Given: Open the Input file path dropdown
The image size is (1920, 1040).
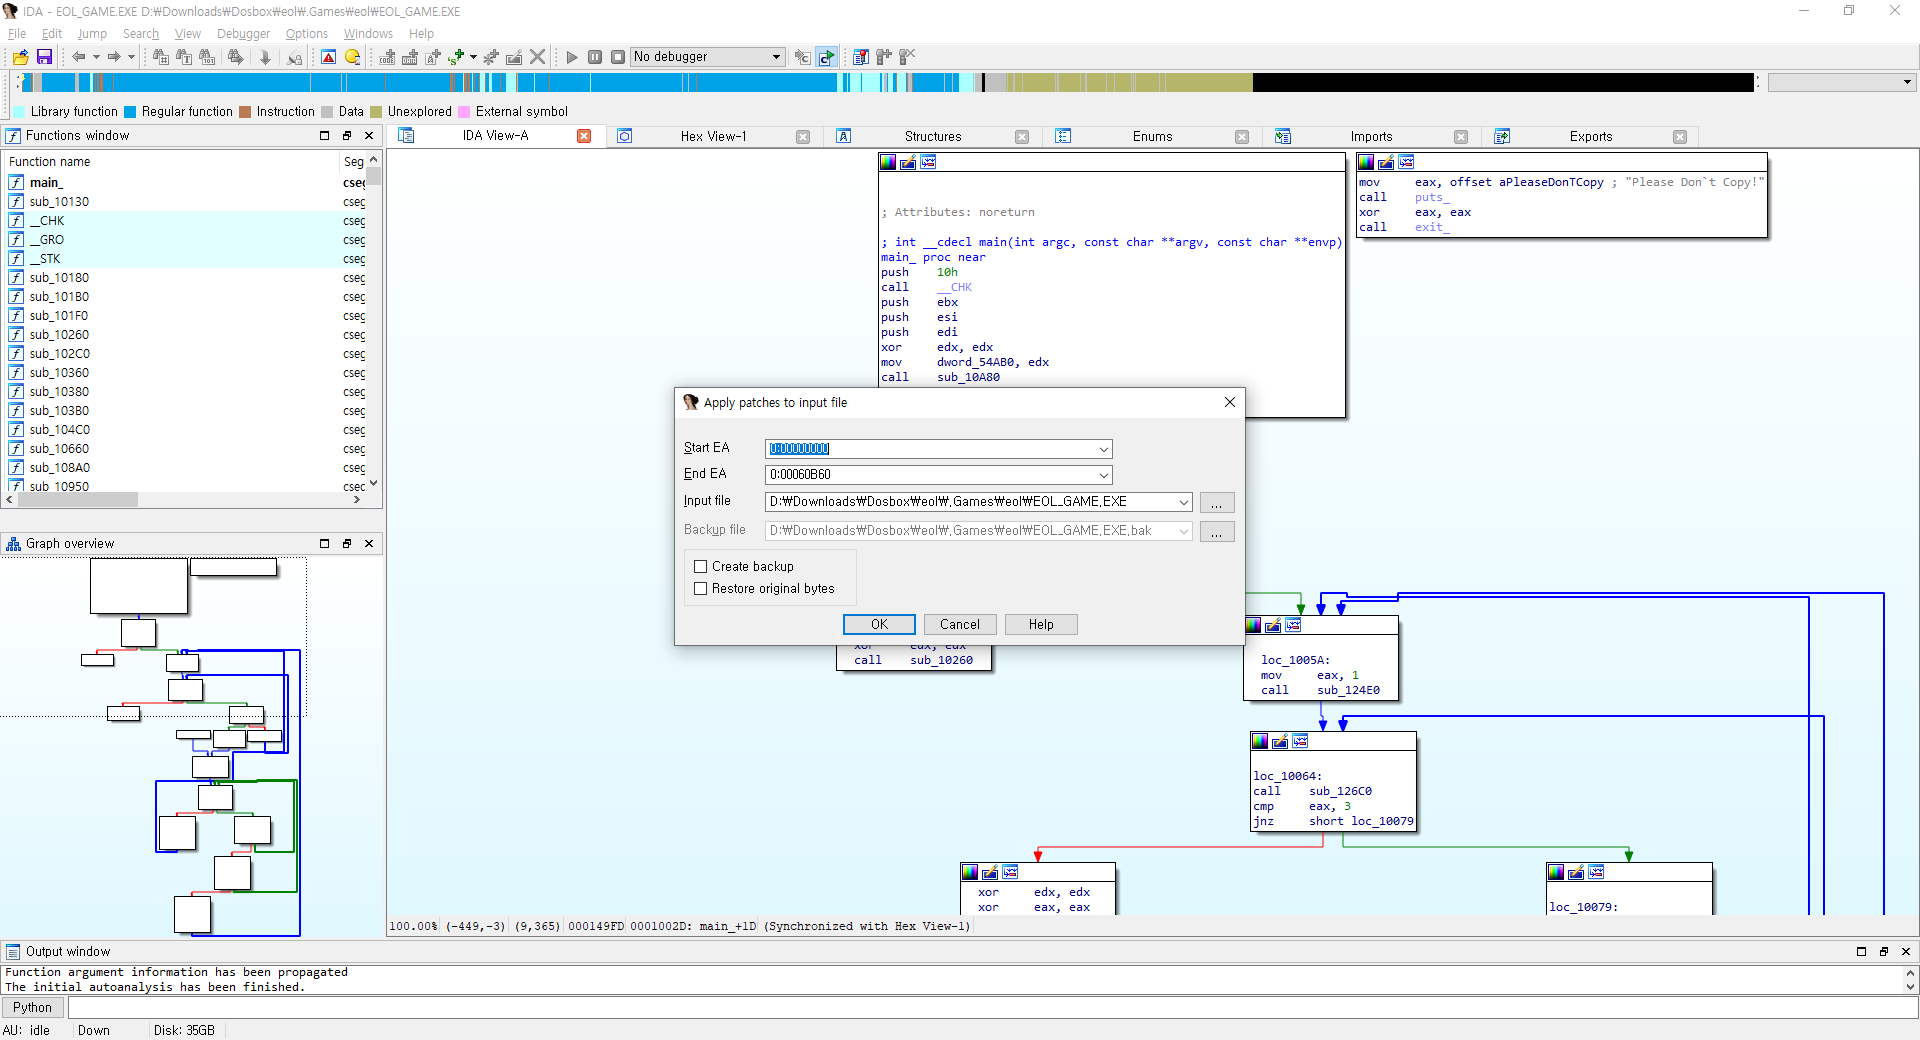Looking at the screenshot, I should coord(1183,502).
